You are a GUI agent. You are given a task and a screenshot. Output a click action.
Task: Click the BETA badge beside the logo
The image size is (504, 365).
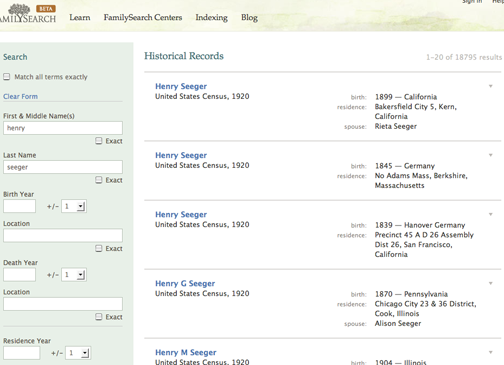pos(46,9)
